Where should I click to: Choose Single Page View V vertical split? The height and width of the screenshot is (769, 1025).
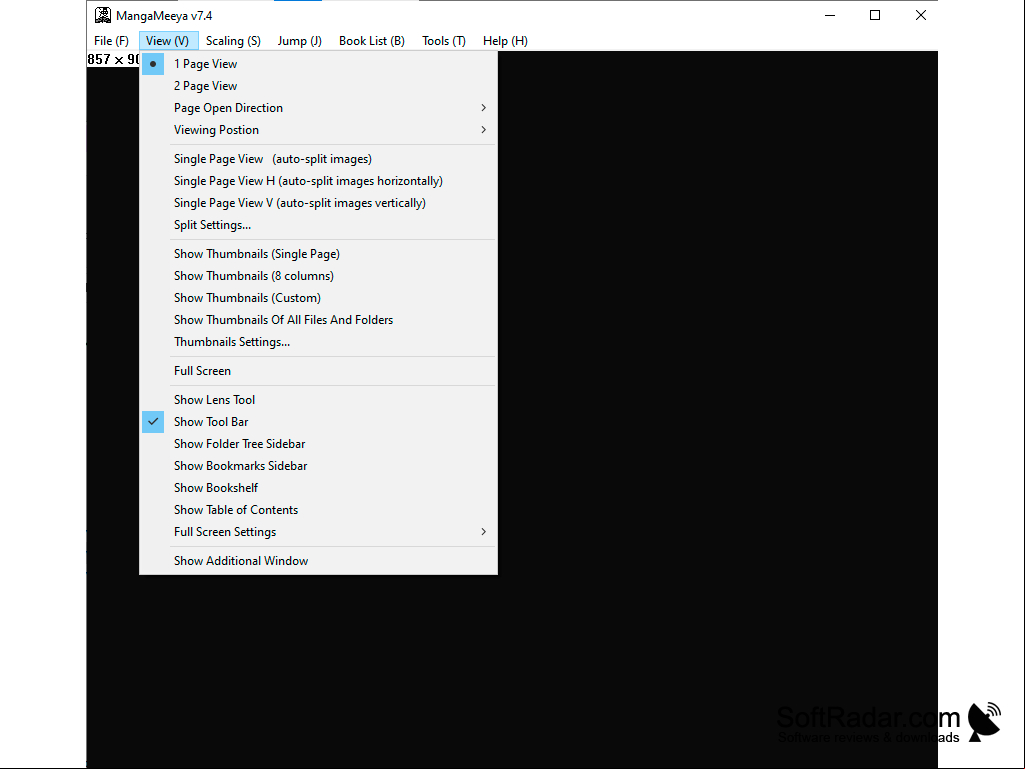pos(318,203)
